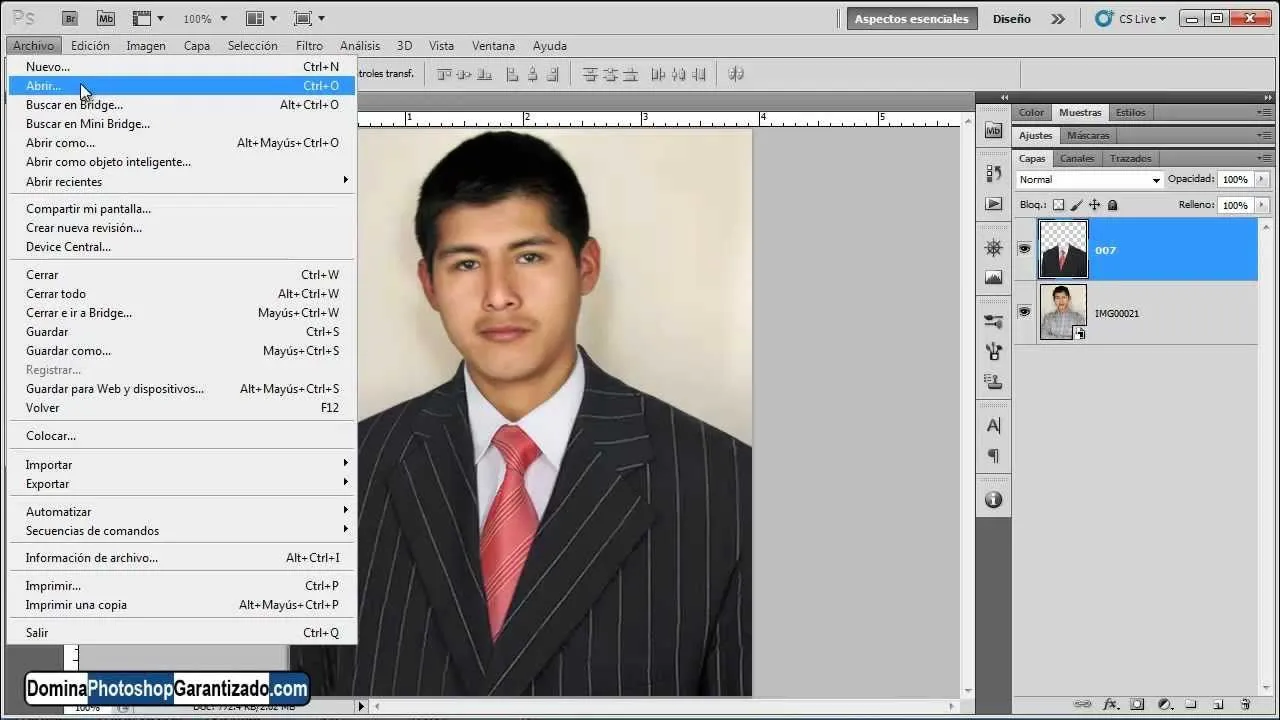Click the Opacidad 100% value field

coord(1235,180)
